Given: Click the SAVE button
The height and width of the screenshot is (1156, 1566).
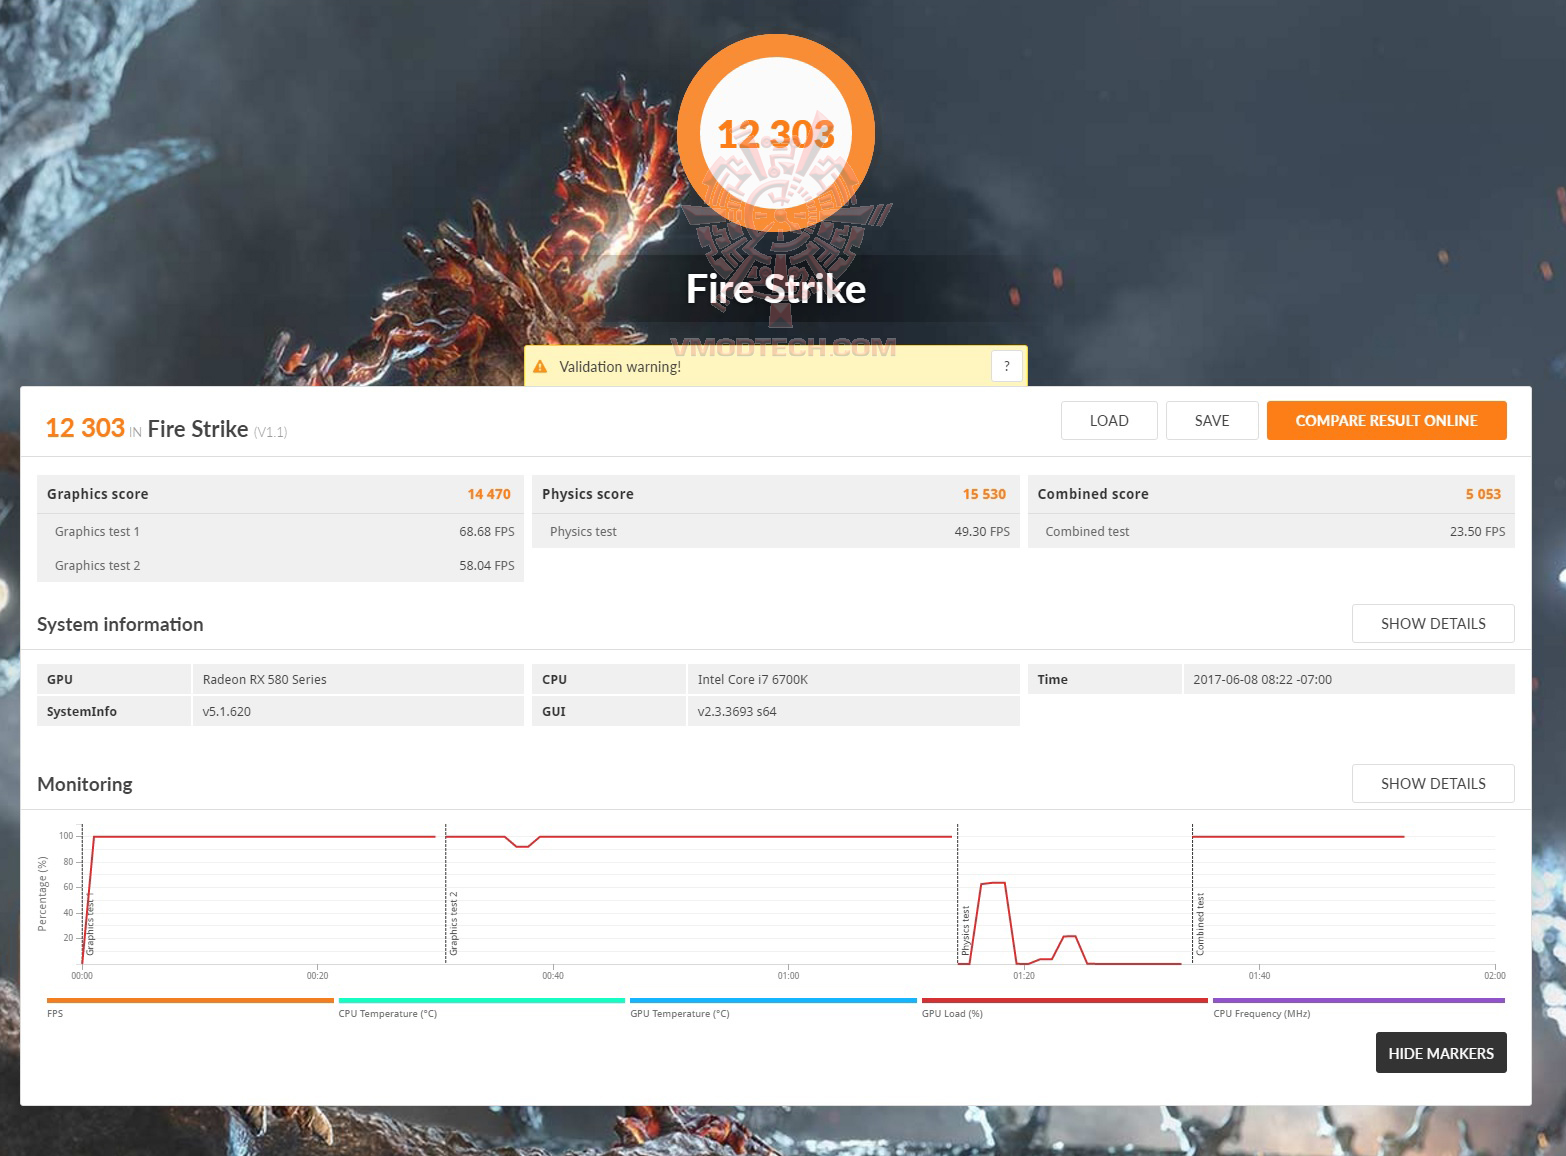Looking at the screenshot, I should click(x=1212, y=420).
